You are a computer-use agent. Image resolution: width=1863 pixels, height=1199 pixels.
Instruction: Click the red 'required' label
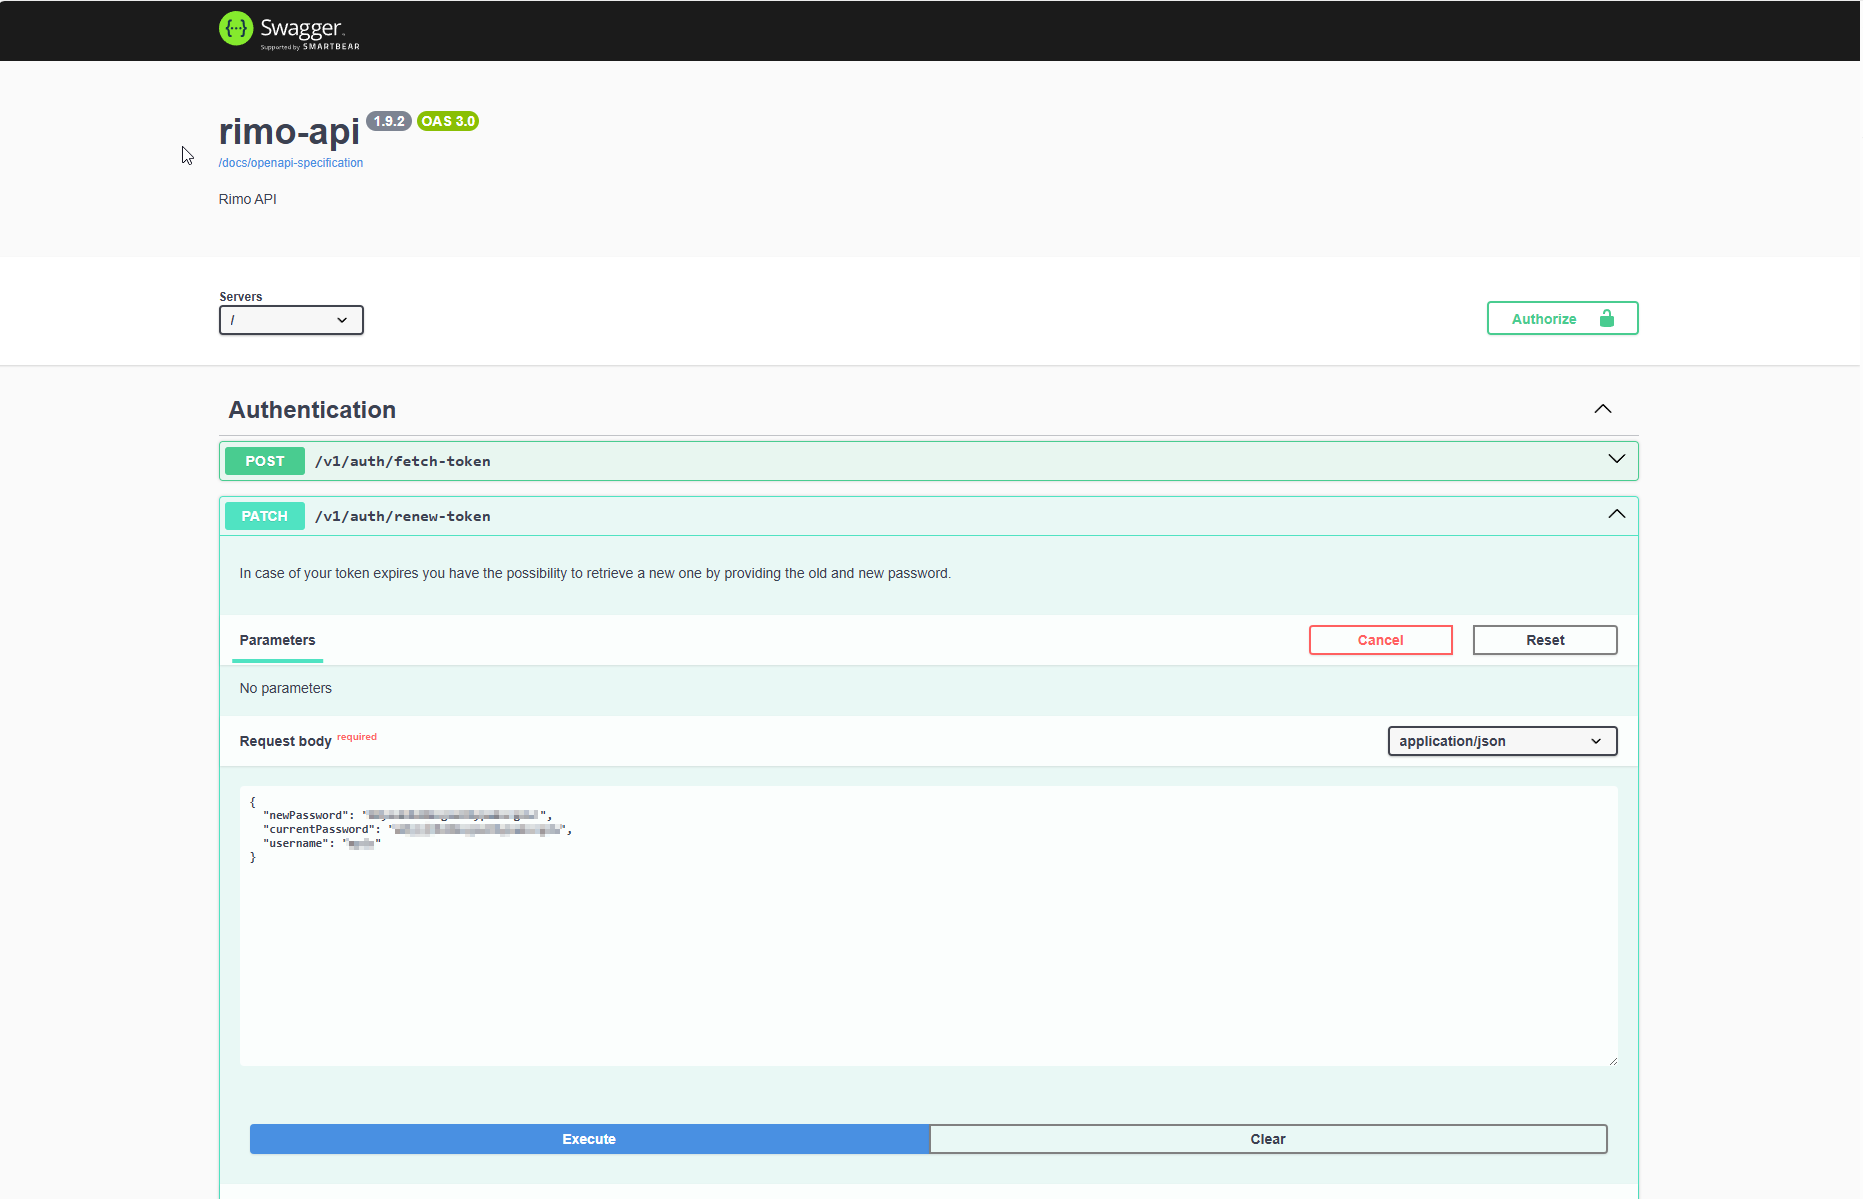tap(357, 737)
